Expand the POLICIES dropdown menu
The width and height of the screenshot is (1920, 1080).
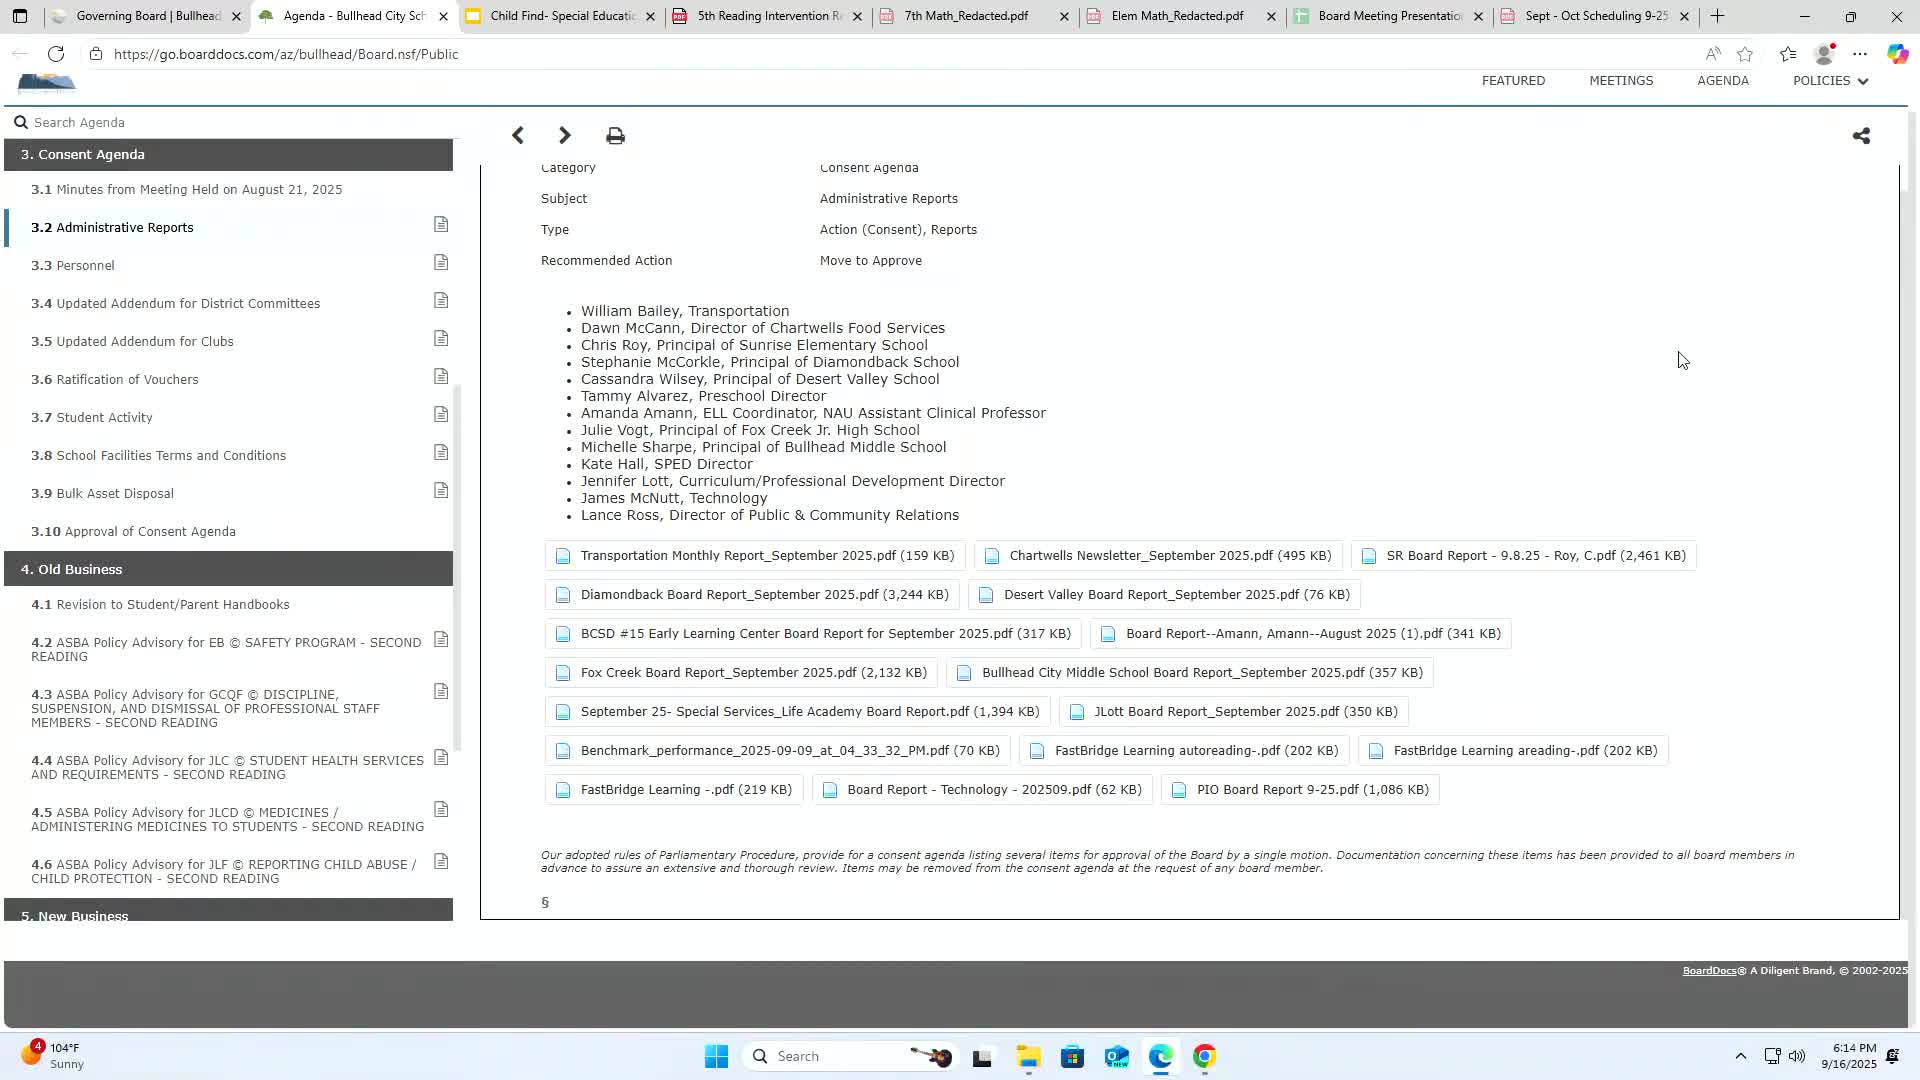1830,81
